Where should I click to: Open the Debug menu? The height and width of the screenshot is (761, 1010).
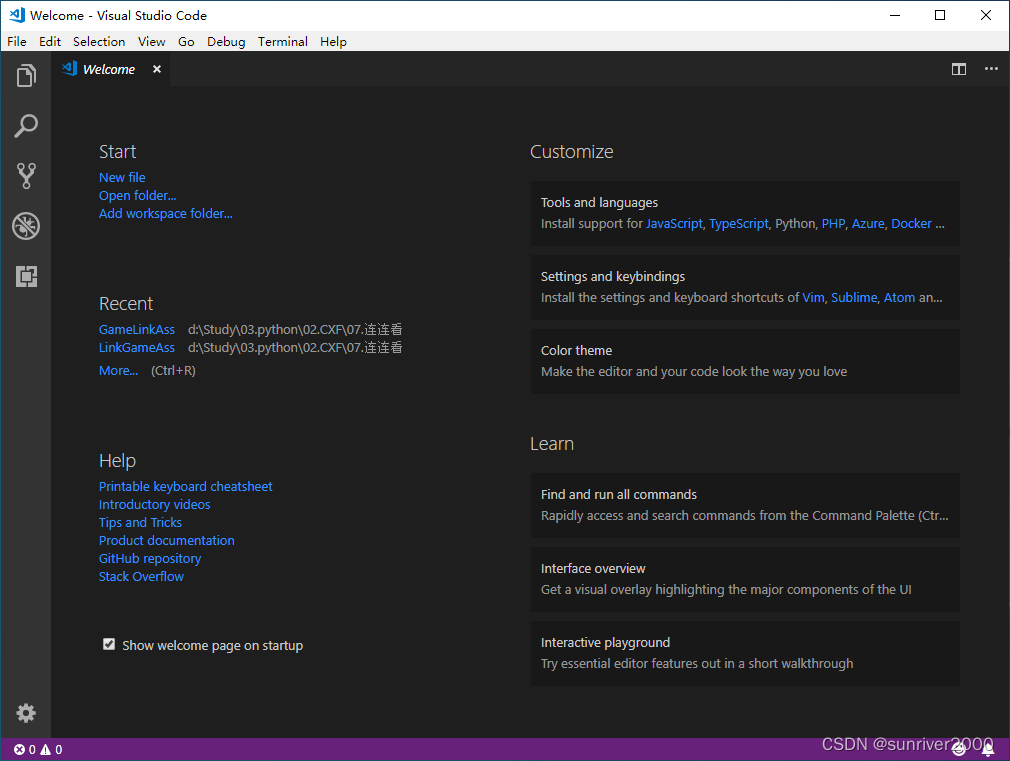[226, 41]
